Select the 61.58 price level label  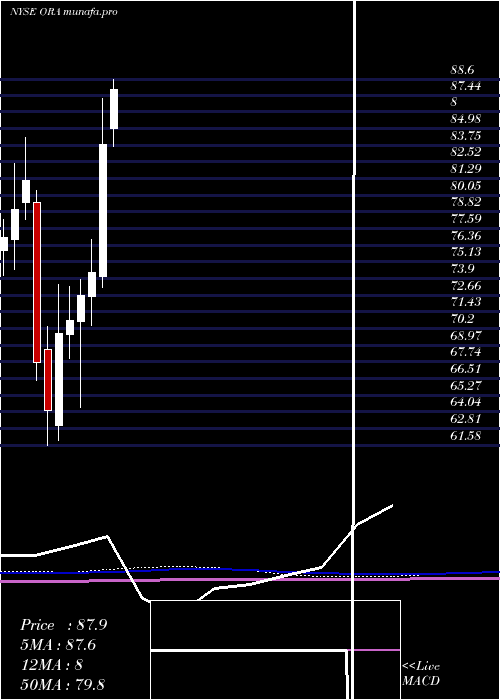click(x=466, y=435)
